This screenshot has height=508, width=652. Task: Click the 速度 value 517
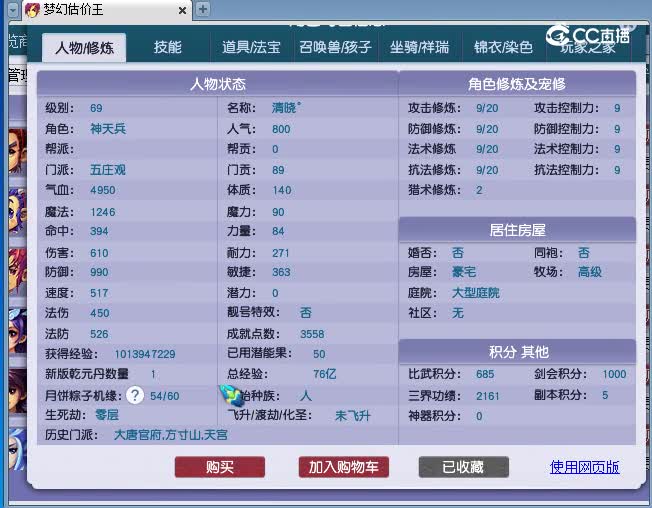[99, 293]
